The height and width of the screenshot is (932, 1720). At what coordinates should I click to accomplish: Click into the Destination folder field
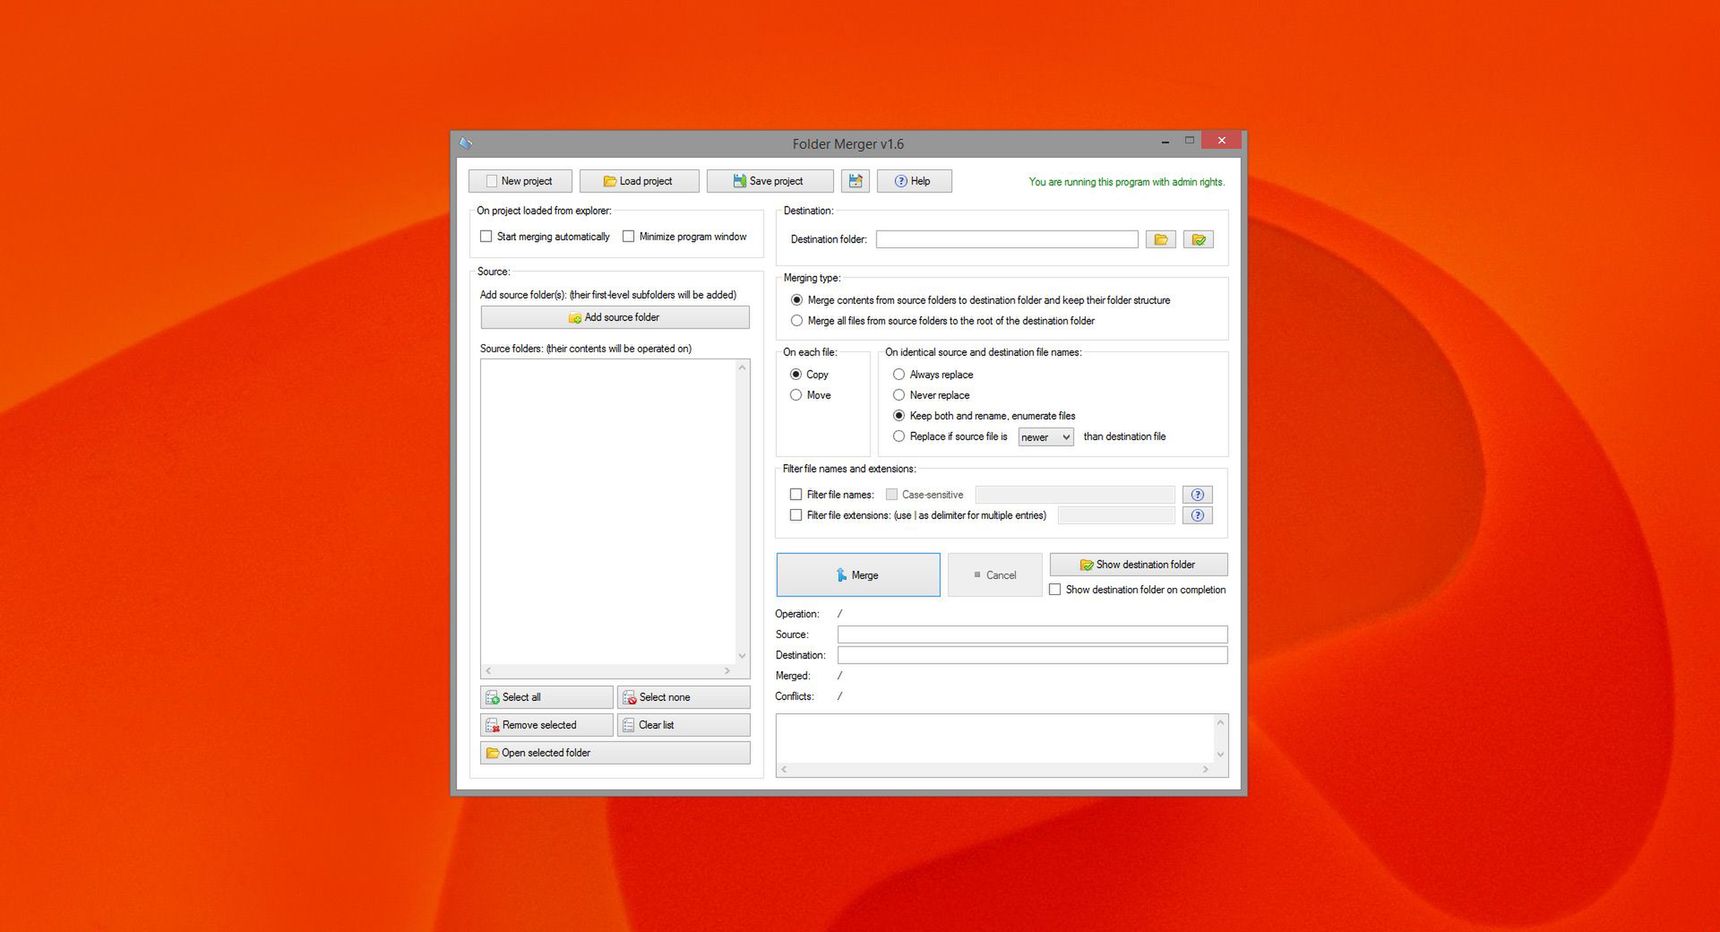click(x=1007, y=239)
